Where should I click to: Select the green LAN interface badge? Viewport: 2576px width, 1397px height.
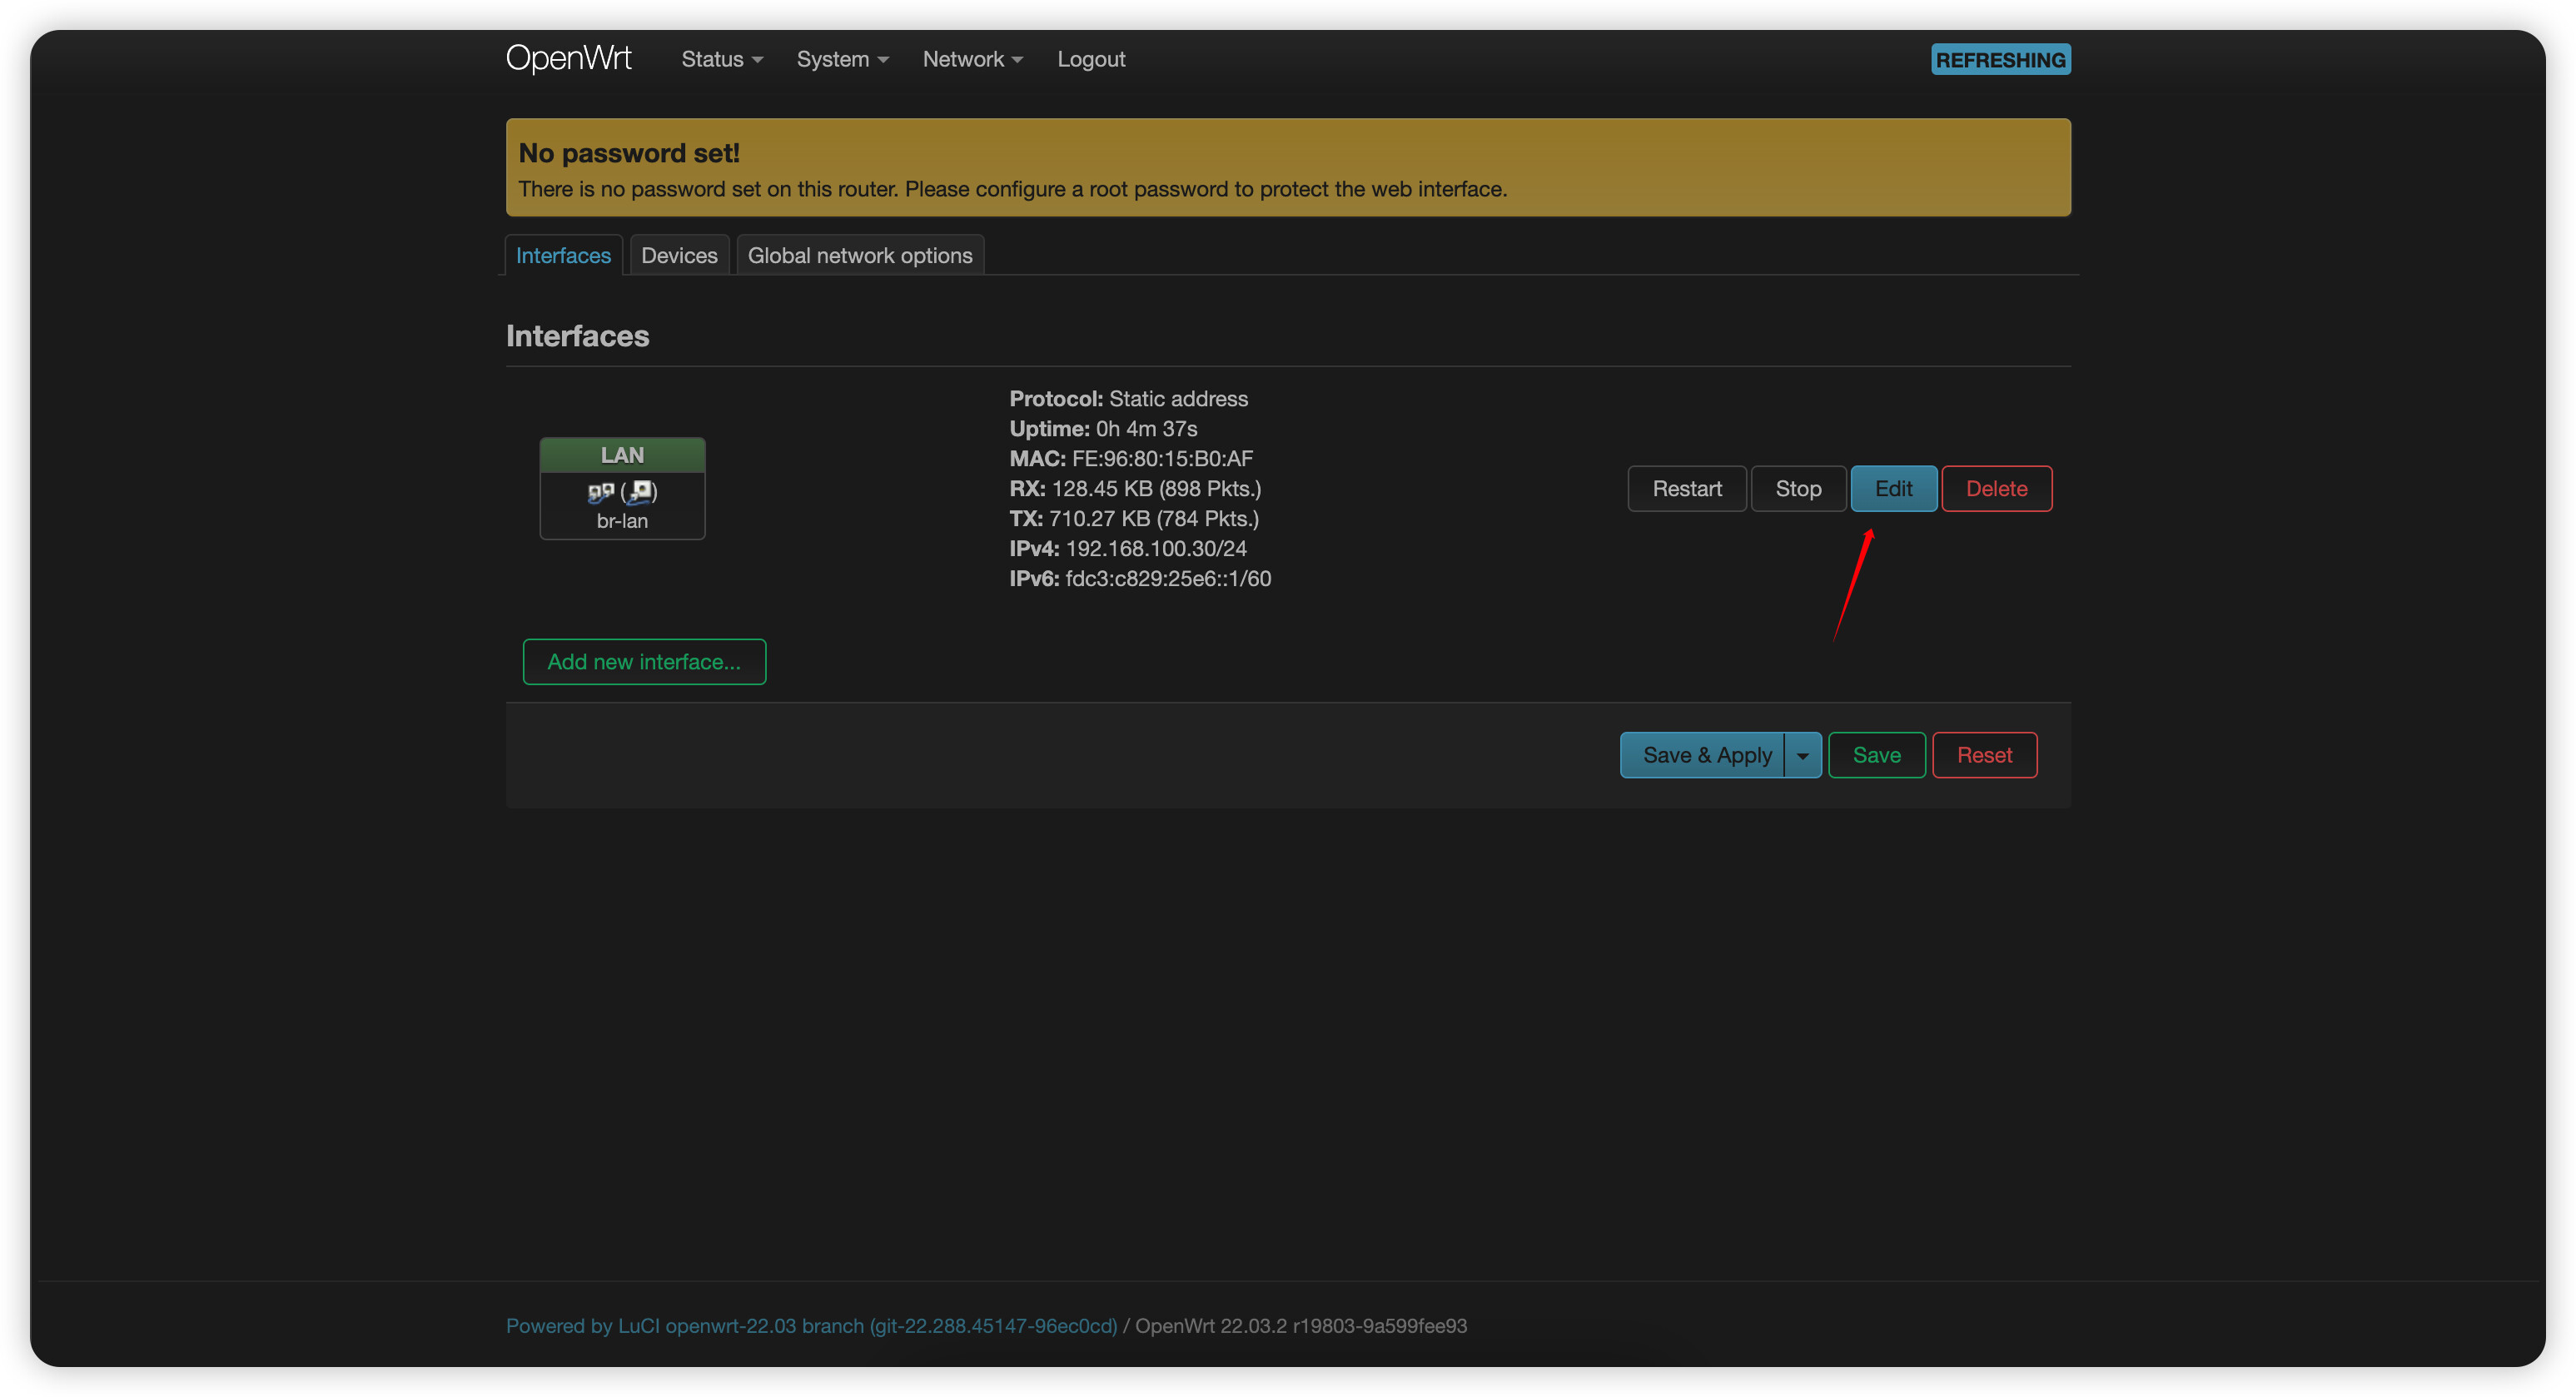click(621, 455)
